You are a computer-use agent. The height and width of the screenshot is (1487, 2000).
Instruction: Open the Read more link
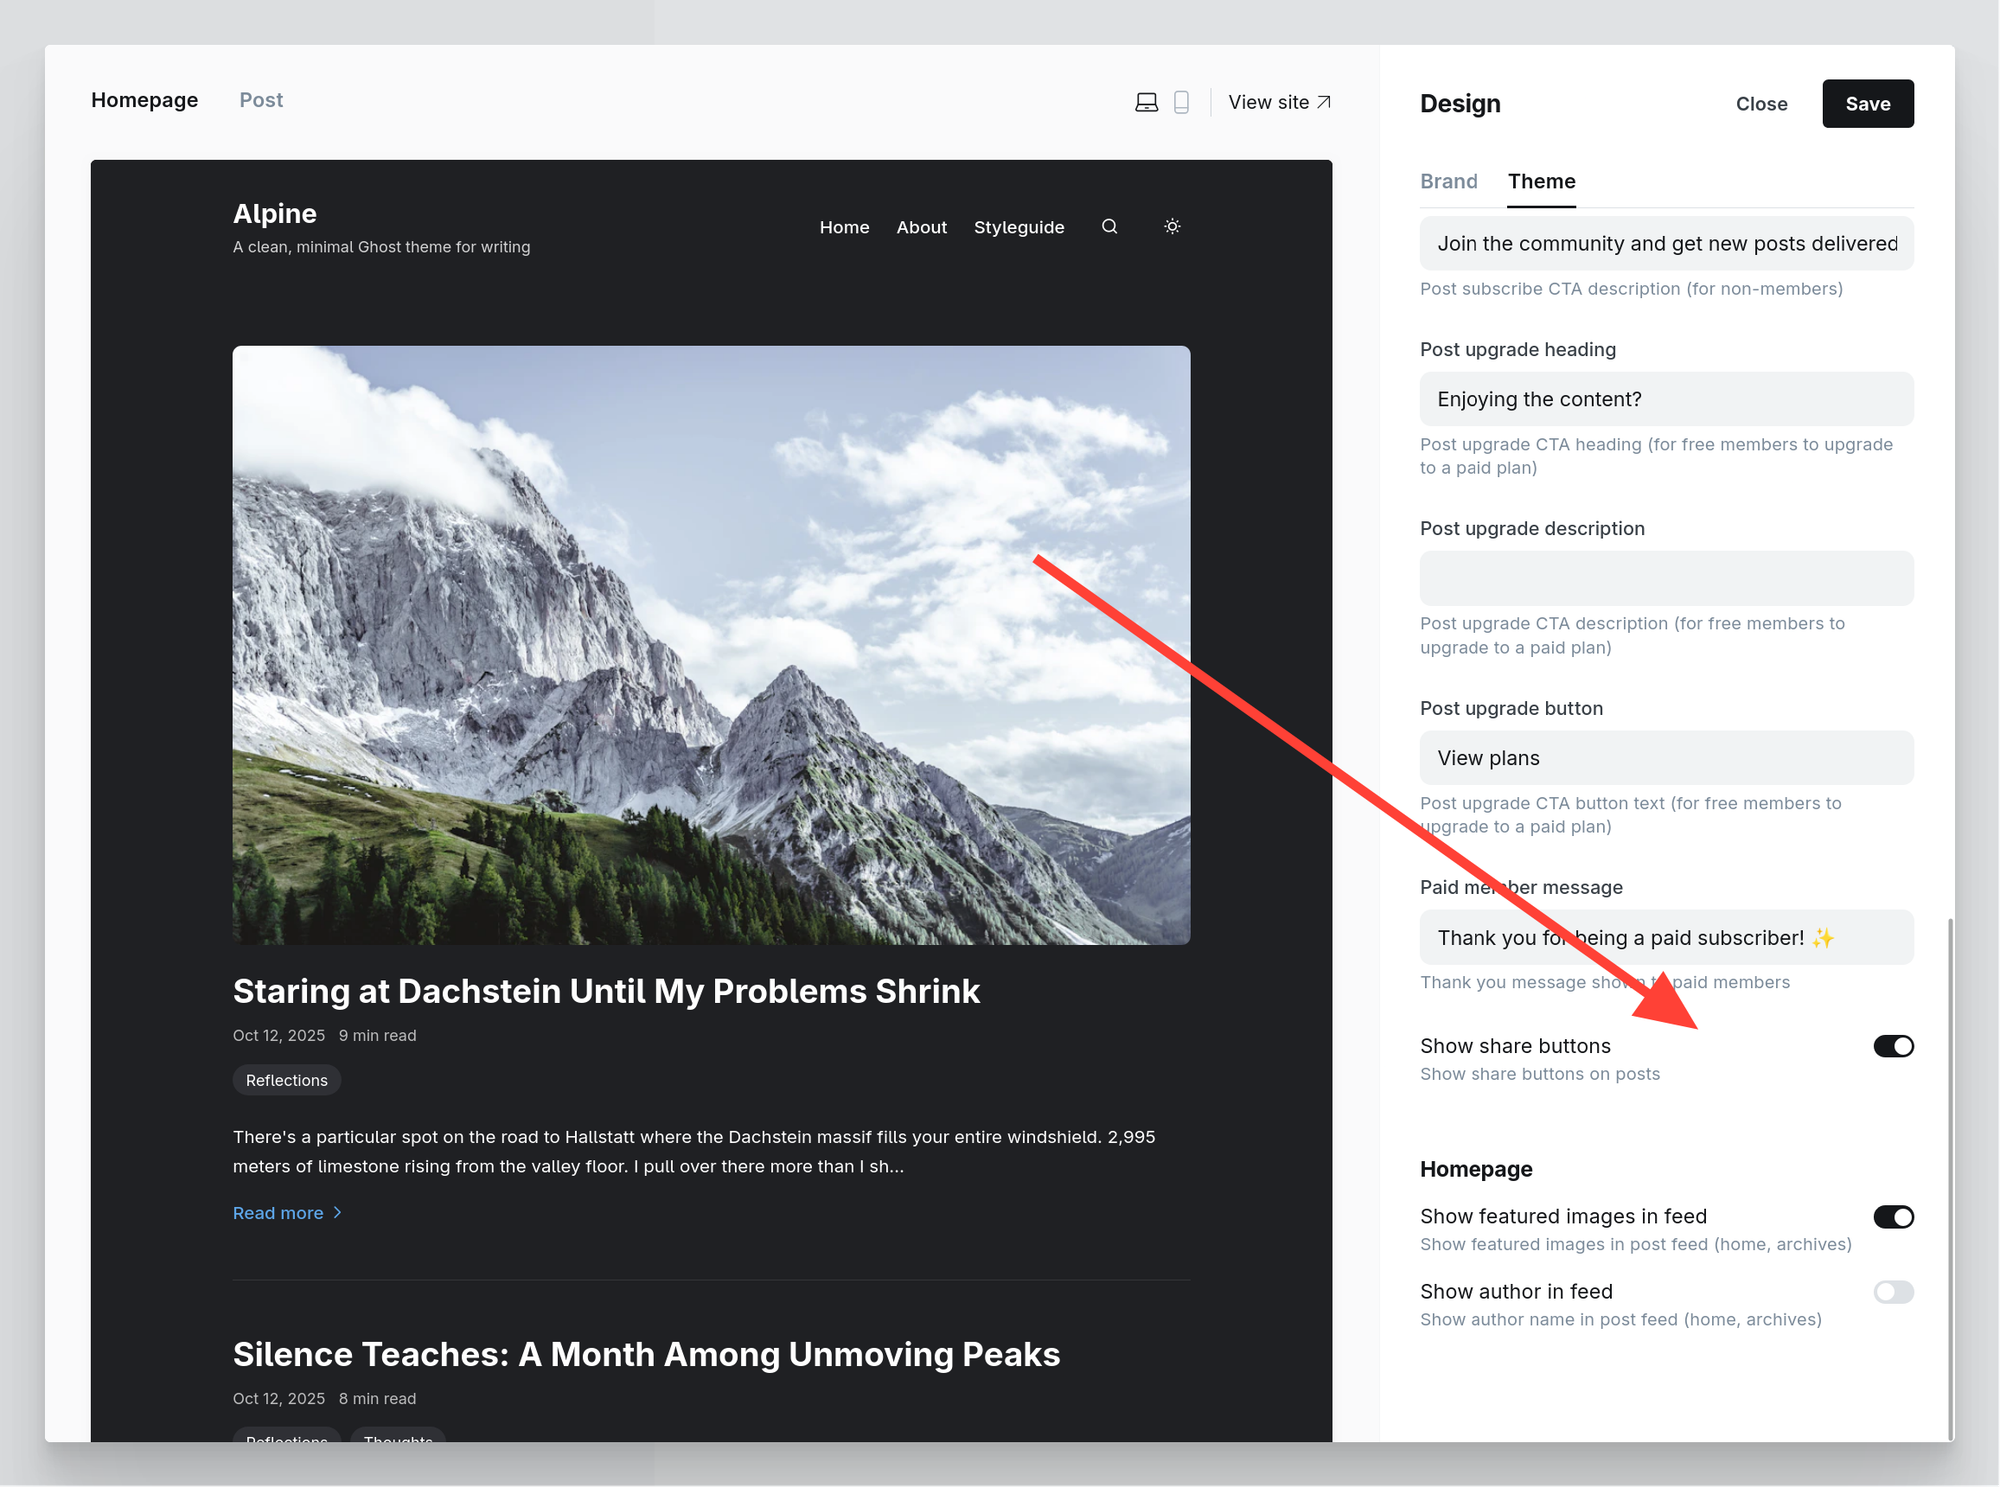point(278,1213)
